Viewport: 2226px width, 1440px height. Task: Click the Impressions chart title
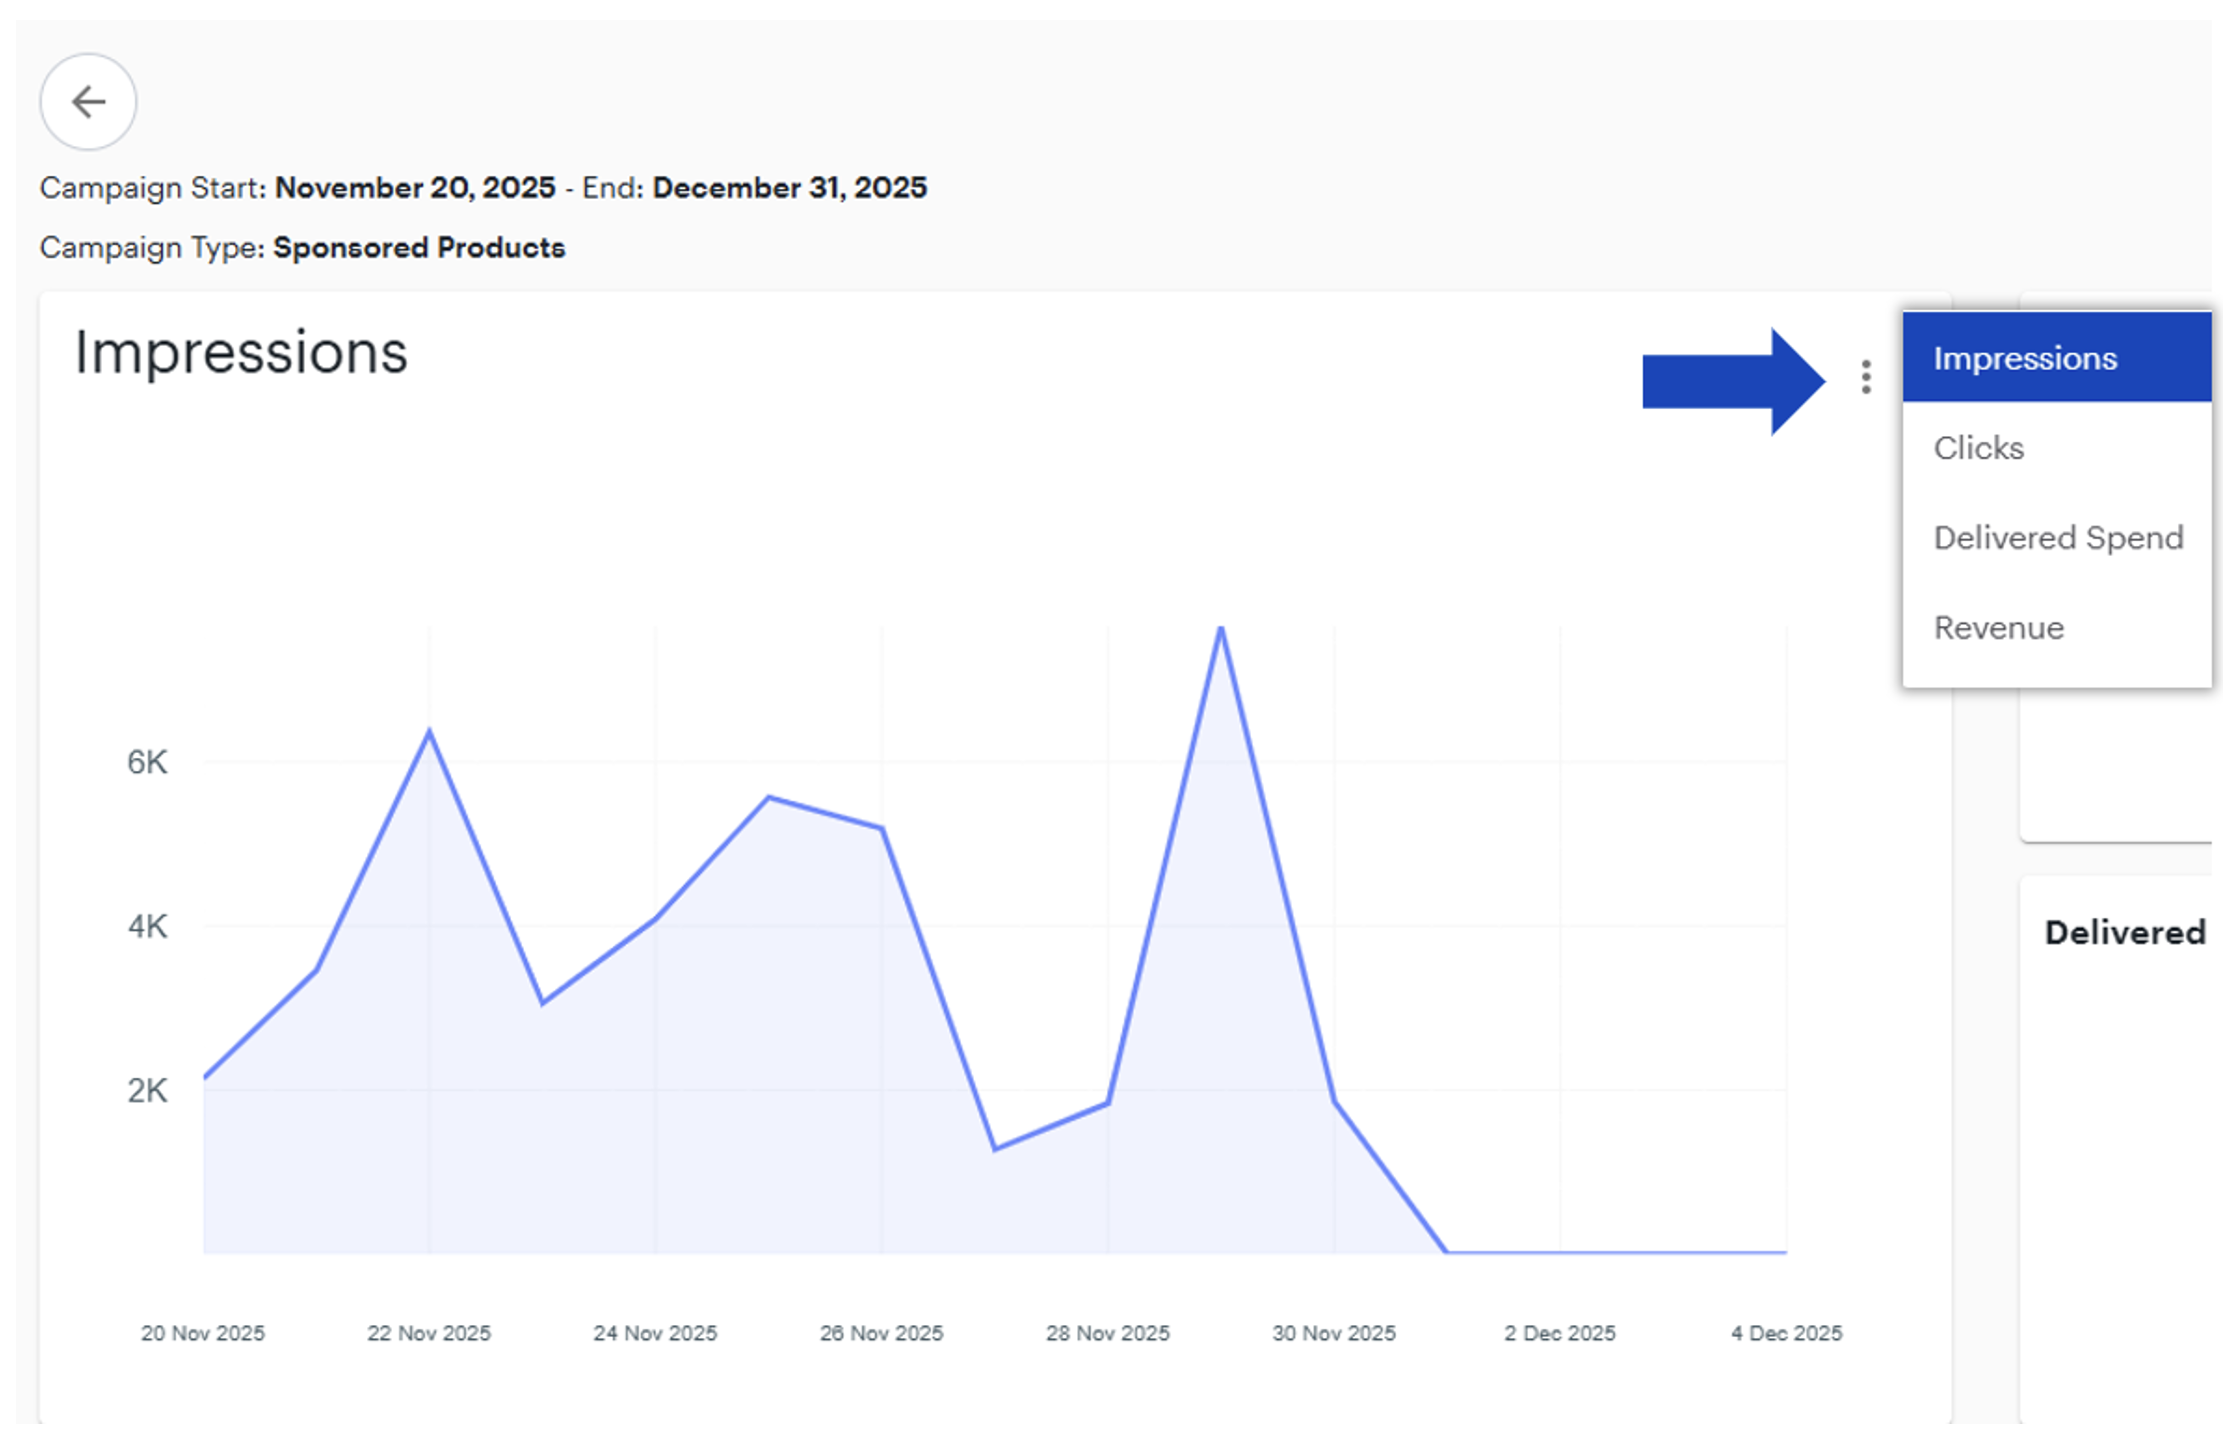coord(241,352)
